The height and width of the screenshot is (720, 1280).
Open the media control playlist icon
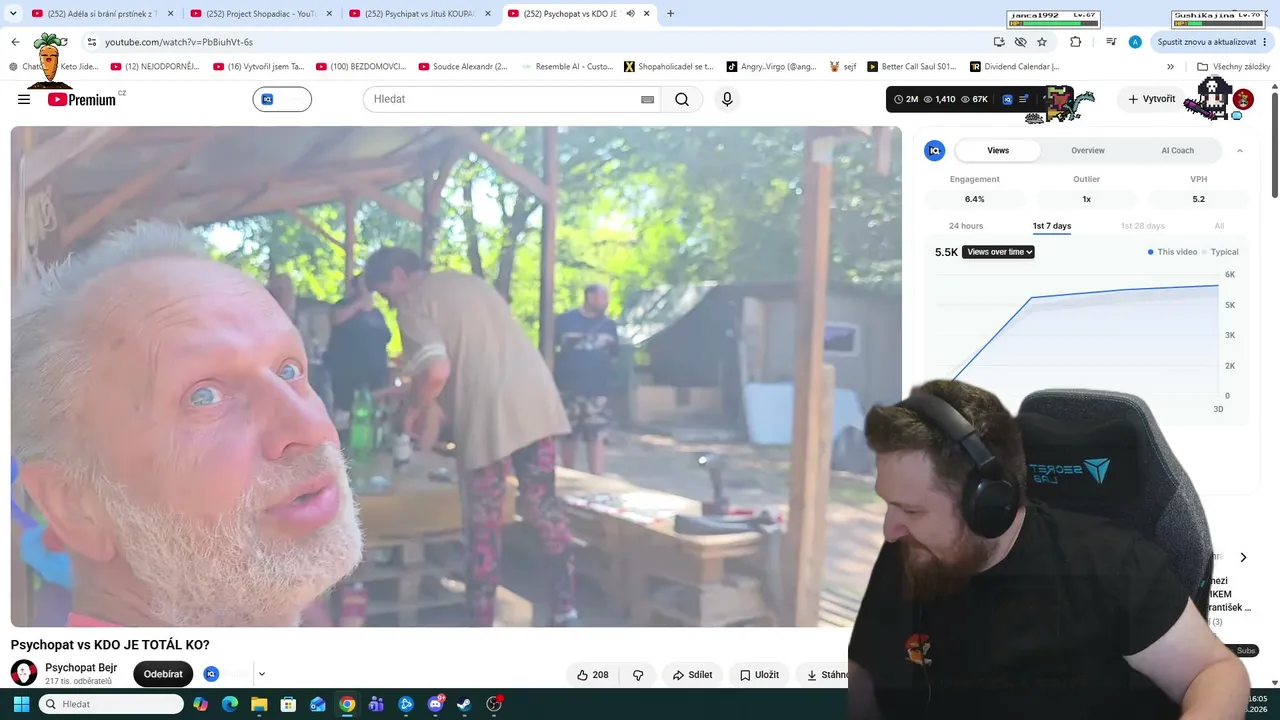1111,42
